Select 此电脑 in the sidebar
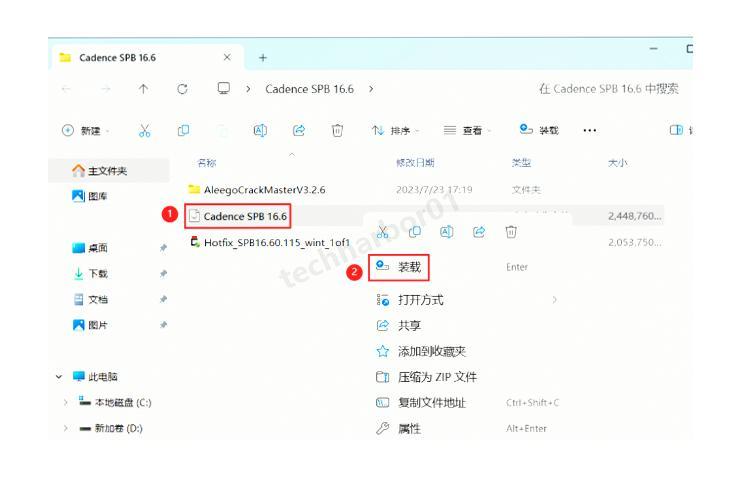741x477 pixels. pos(95,377)
